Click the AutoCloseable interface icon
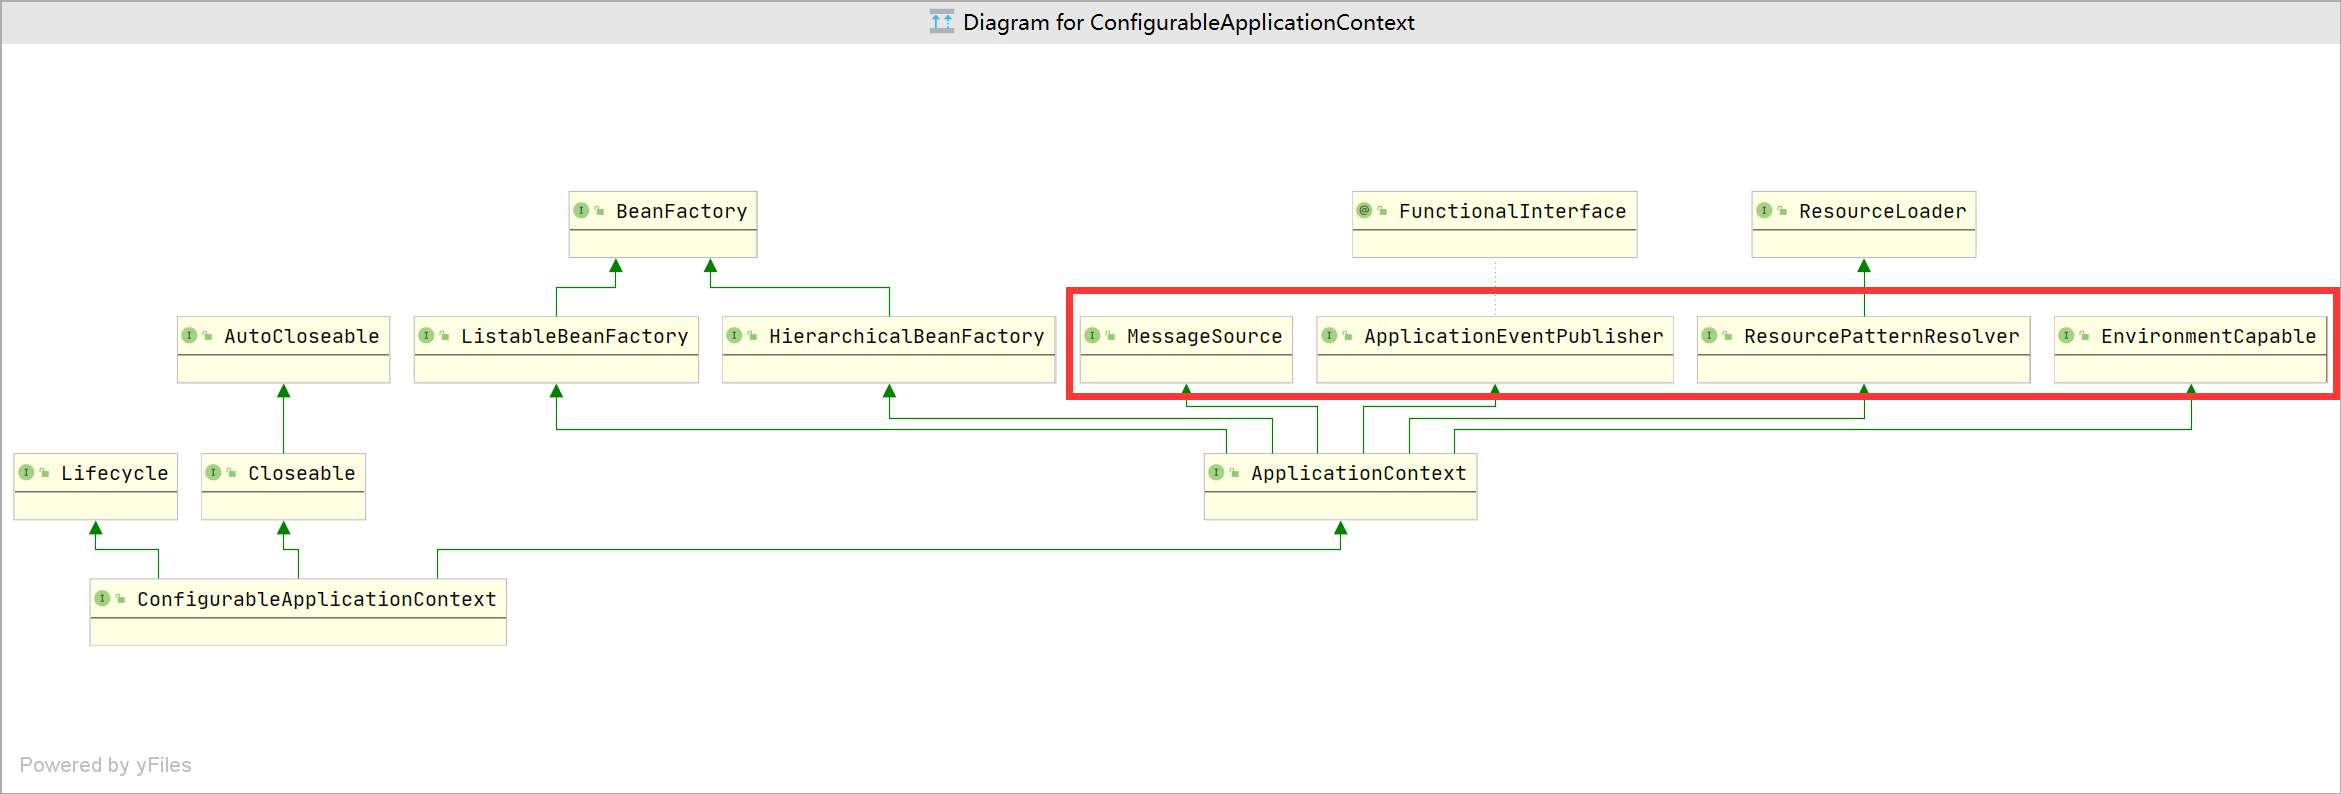 (189, 336)
